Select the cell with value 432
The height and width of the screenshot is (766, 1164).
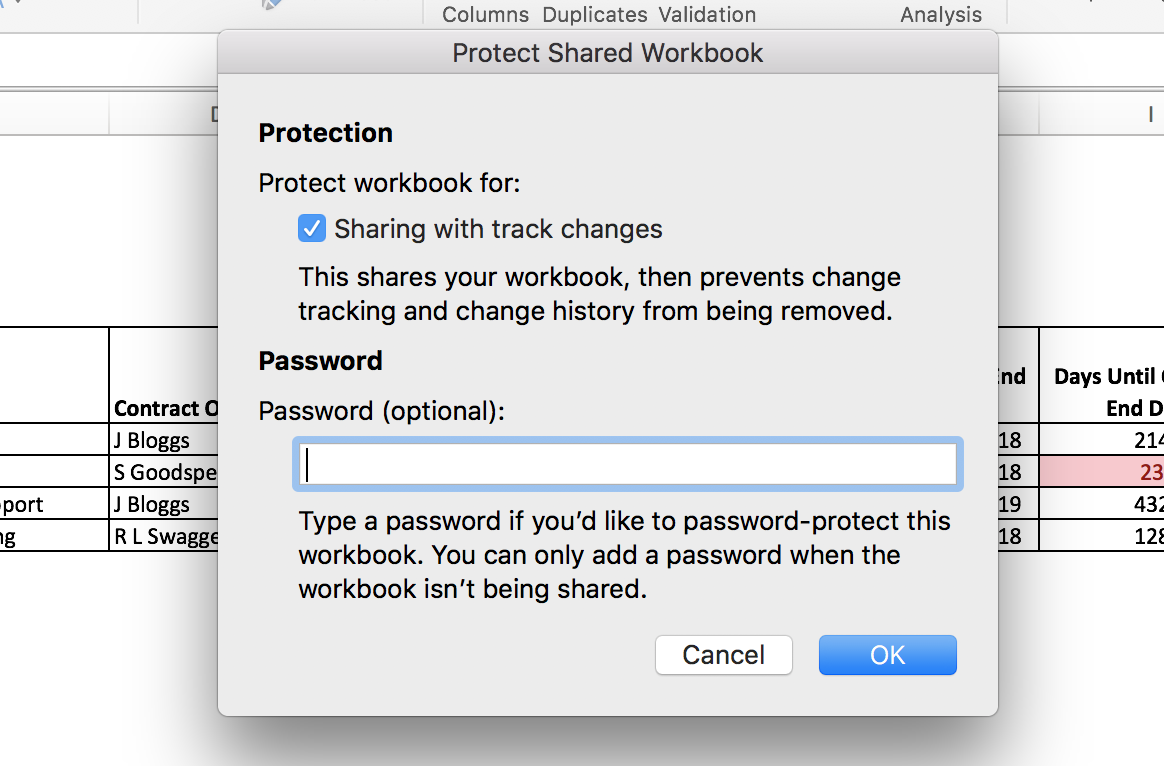[1102, 504]
